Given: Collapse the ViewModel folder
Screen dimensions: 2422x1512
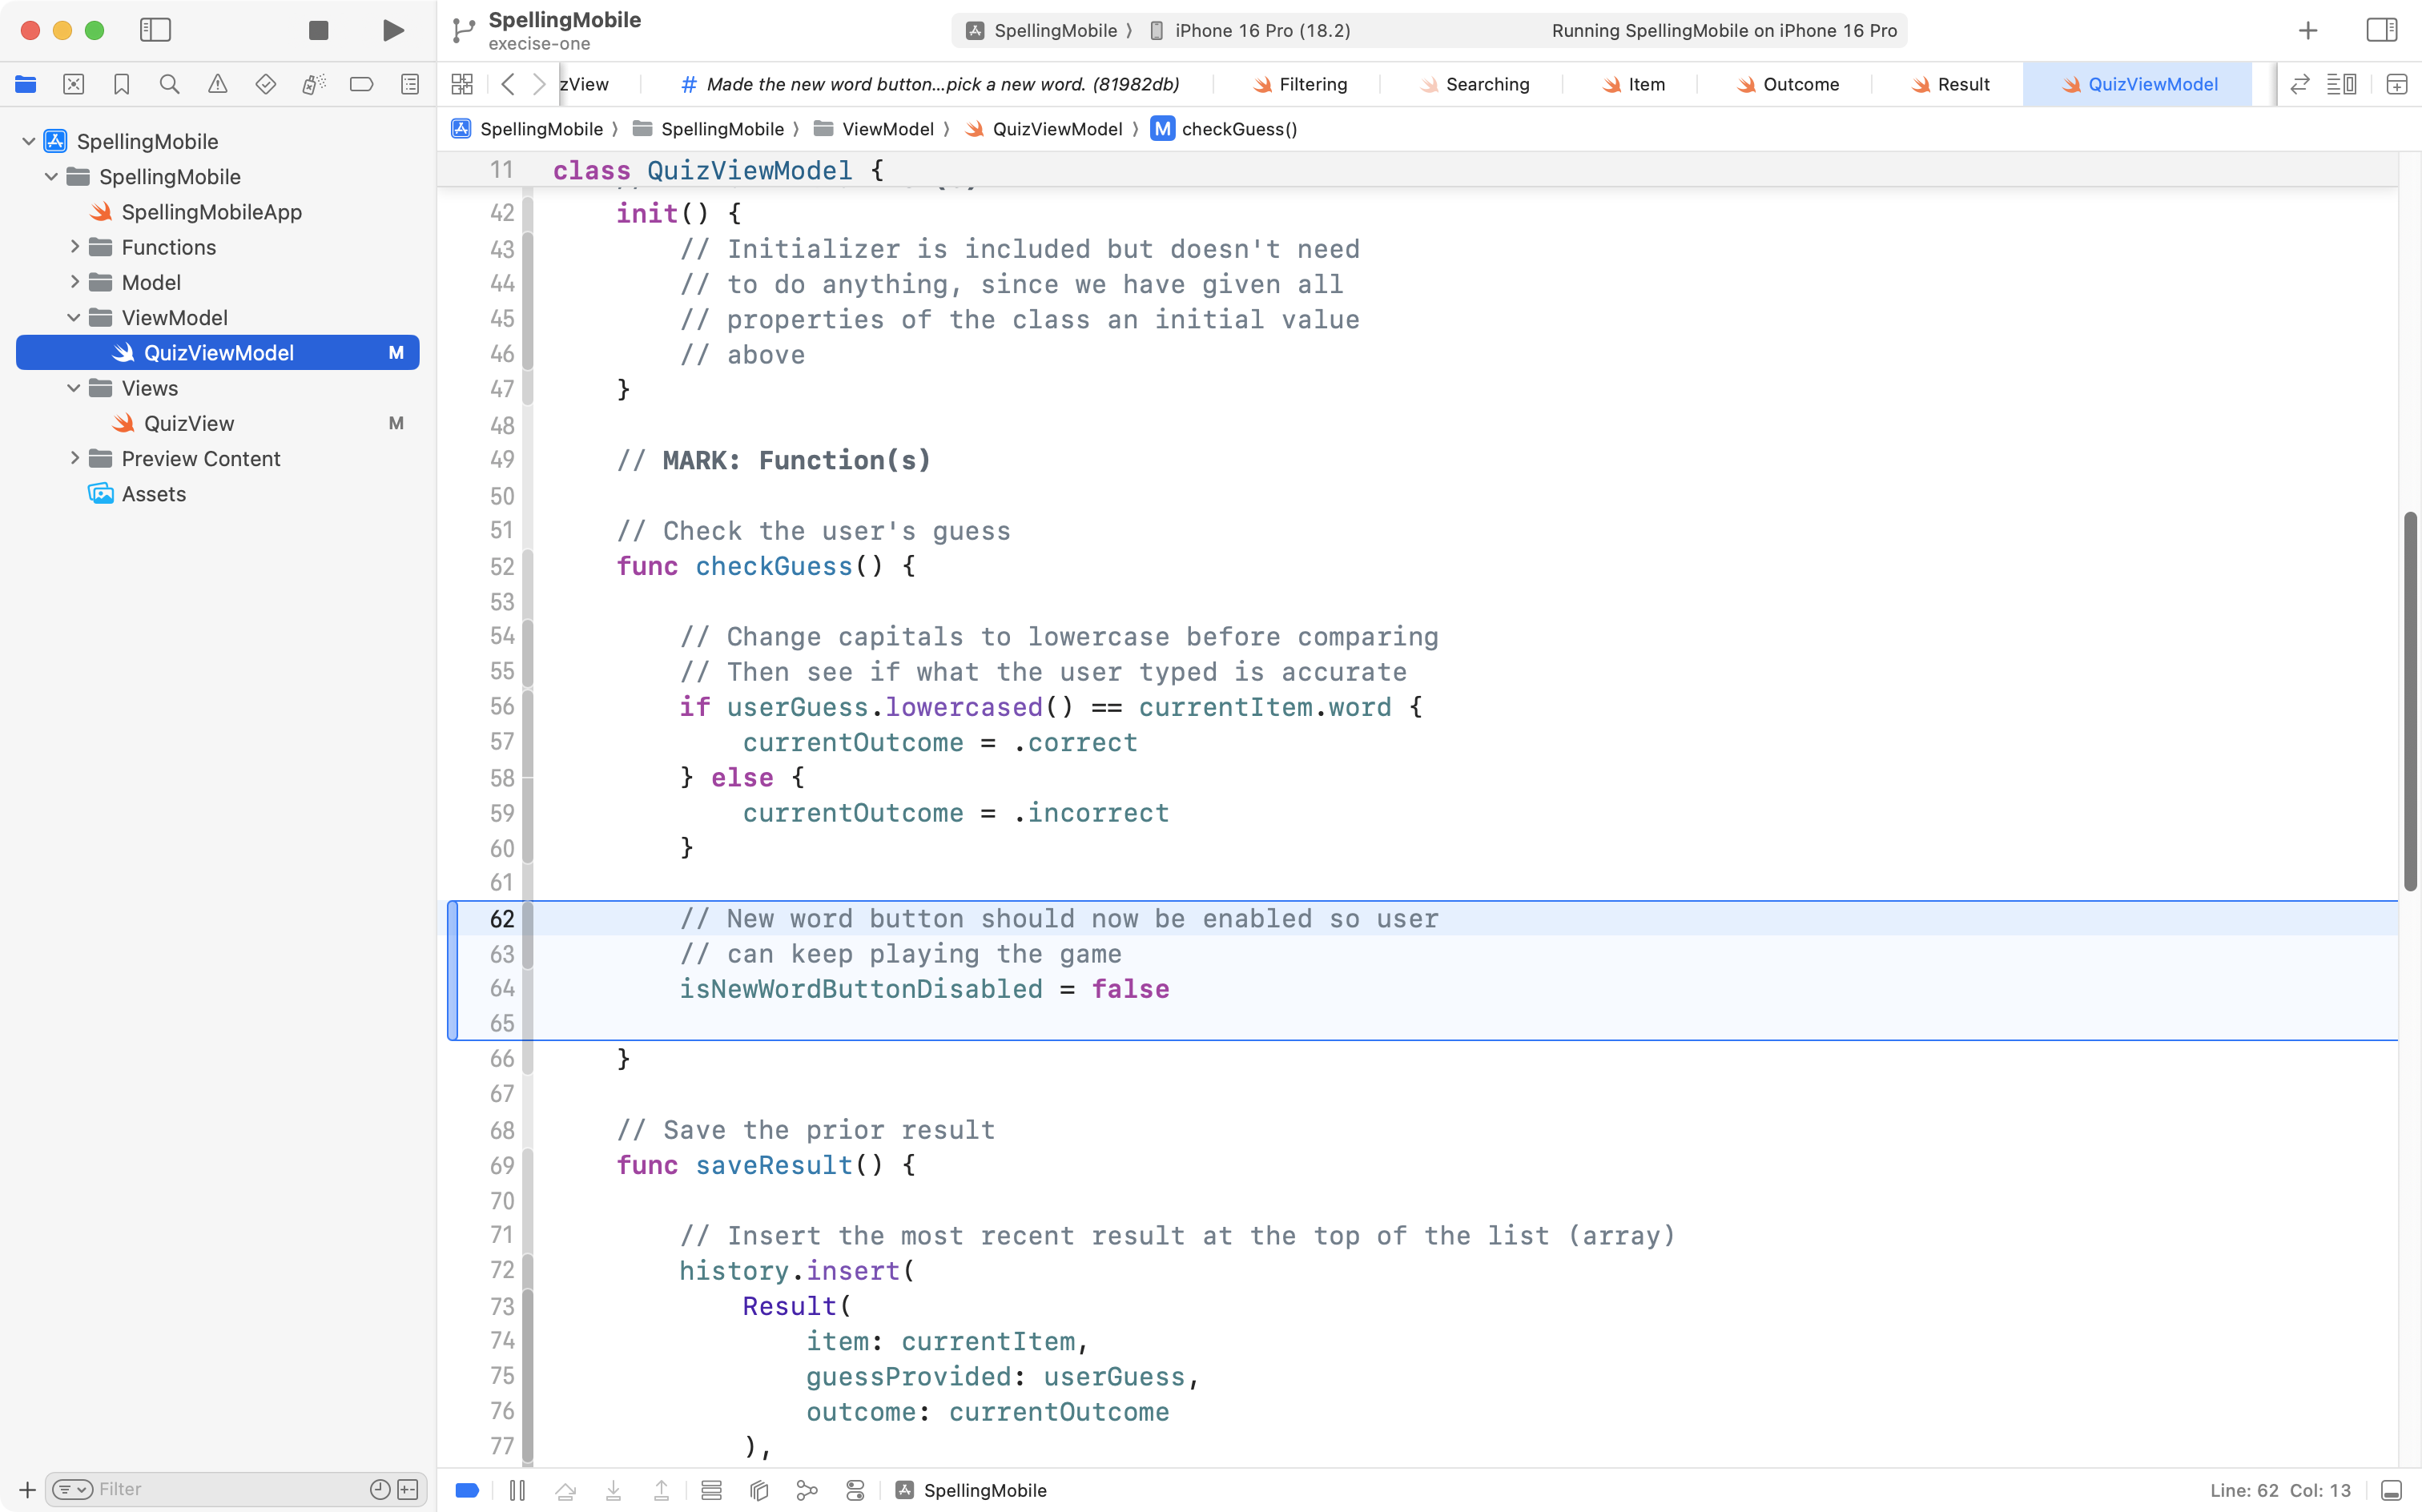Looking at the screenshot, I should (74, 318).
